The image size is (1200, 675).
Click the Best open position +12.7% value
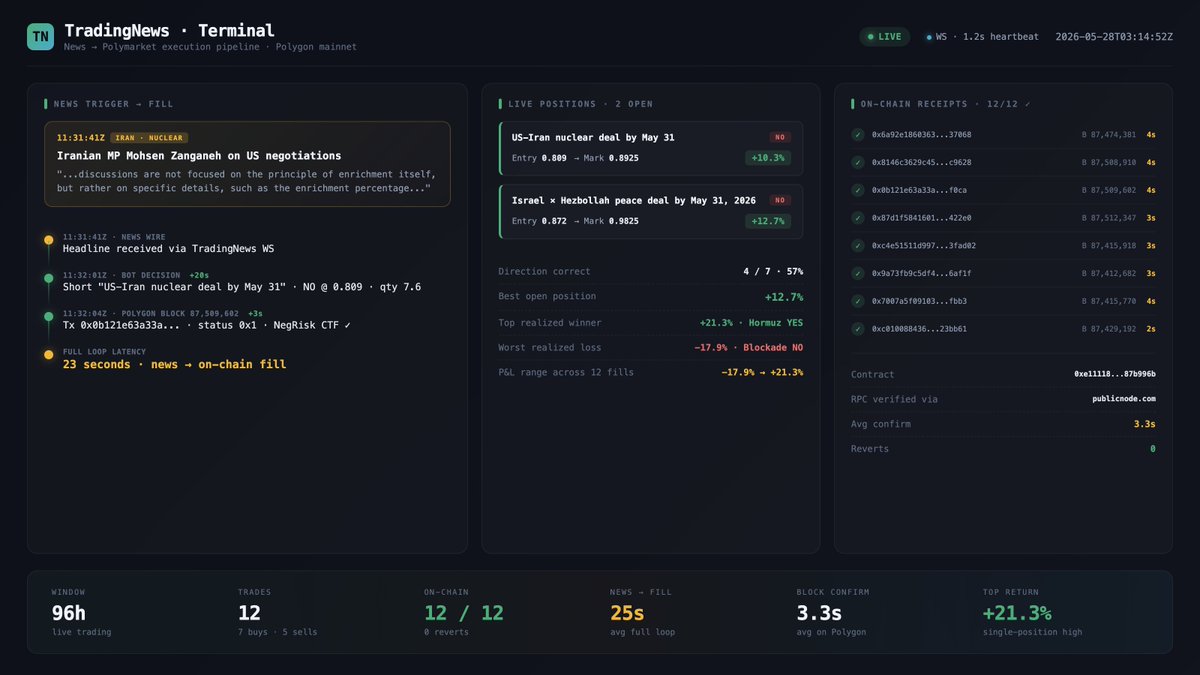784,296
